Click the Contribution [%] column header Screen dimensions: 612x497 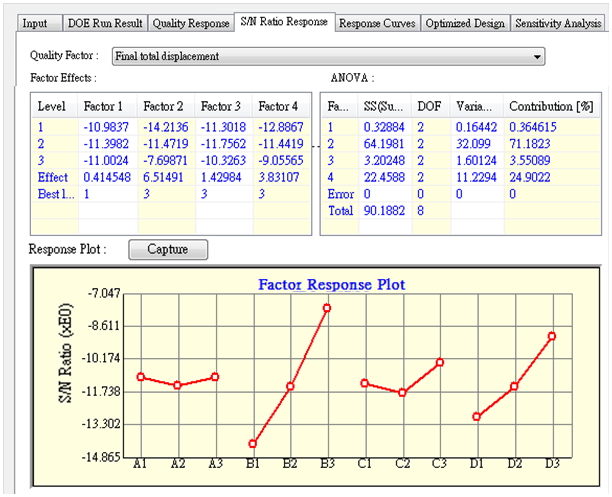[x=551, y=106]
